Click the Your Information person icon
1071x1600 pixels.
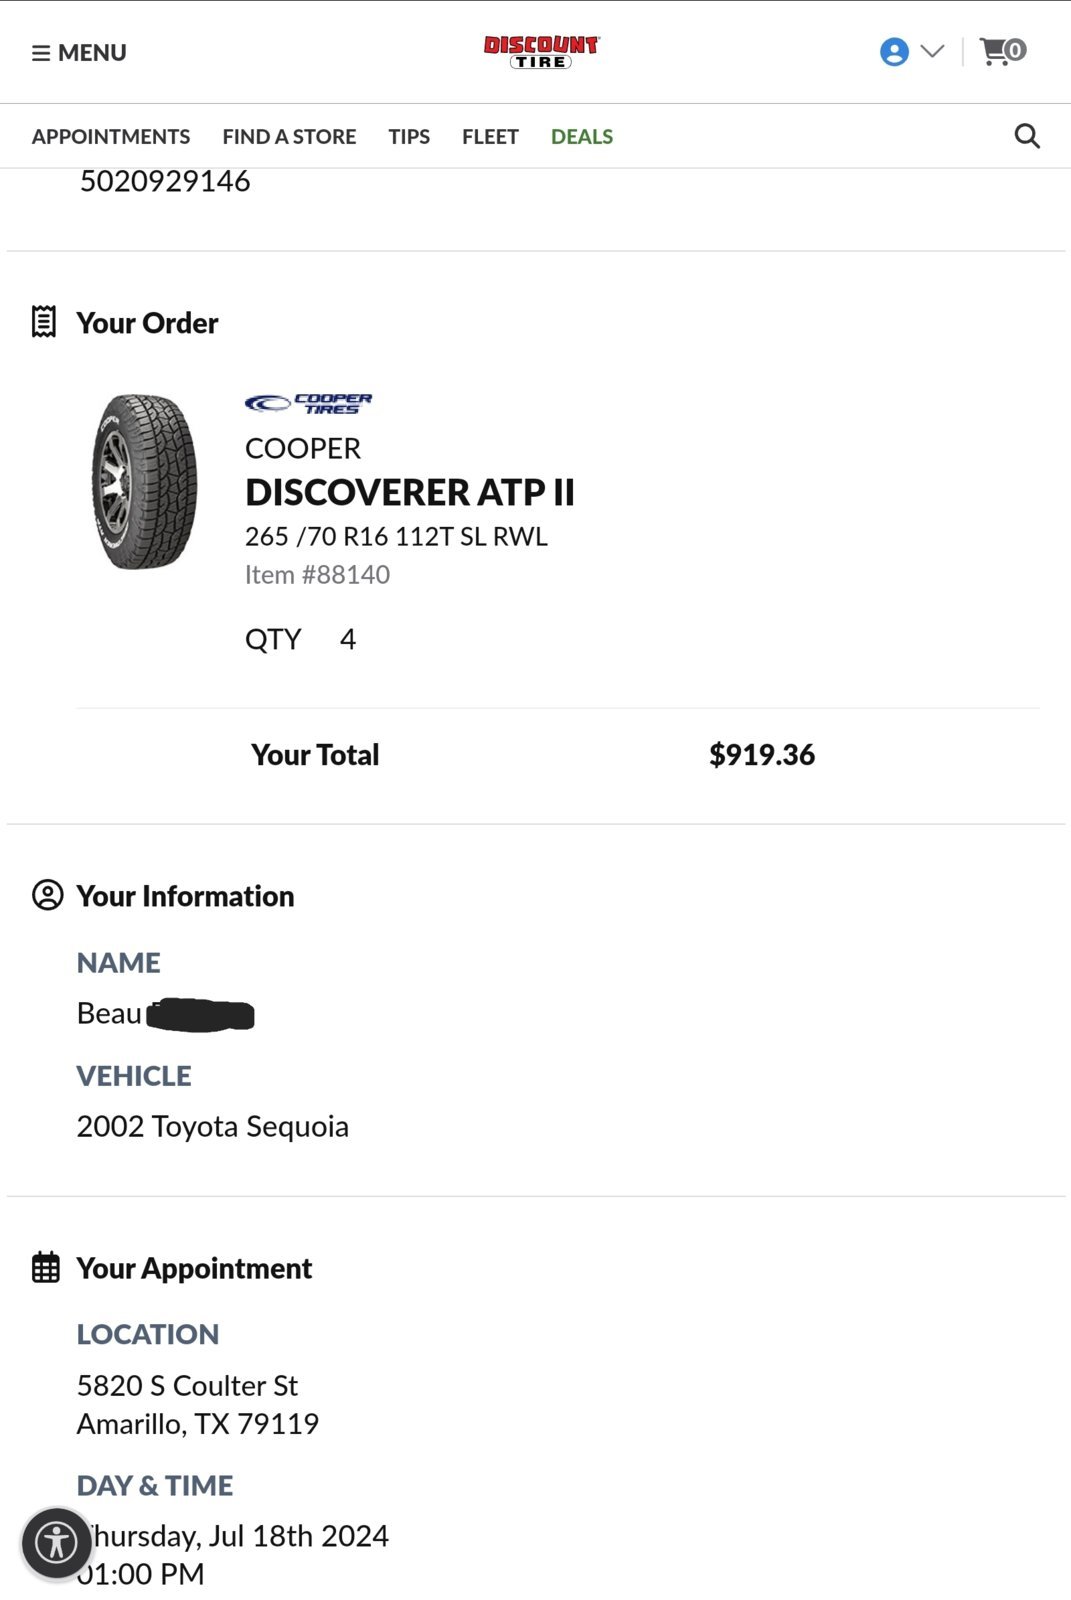pos(47,895)
